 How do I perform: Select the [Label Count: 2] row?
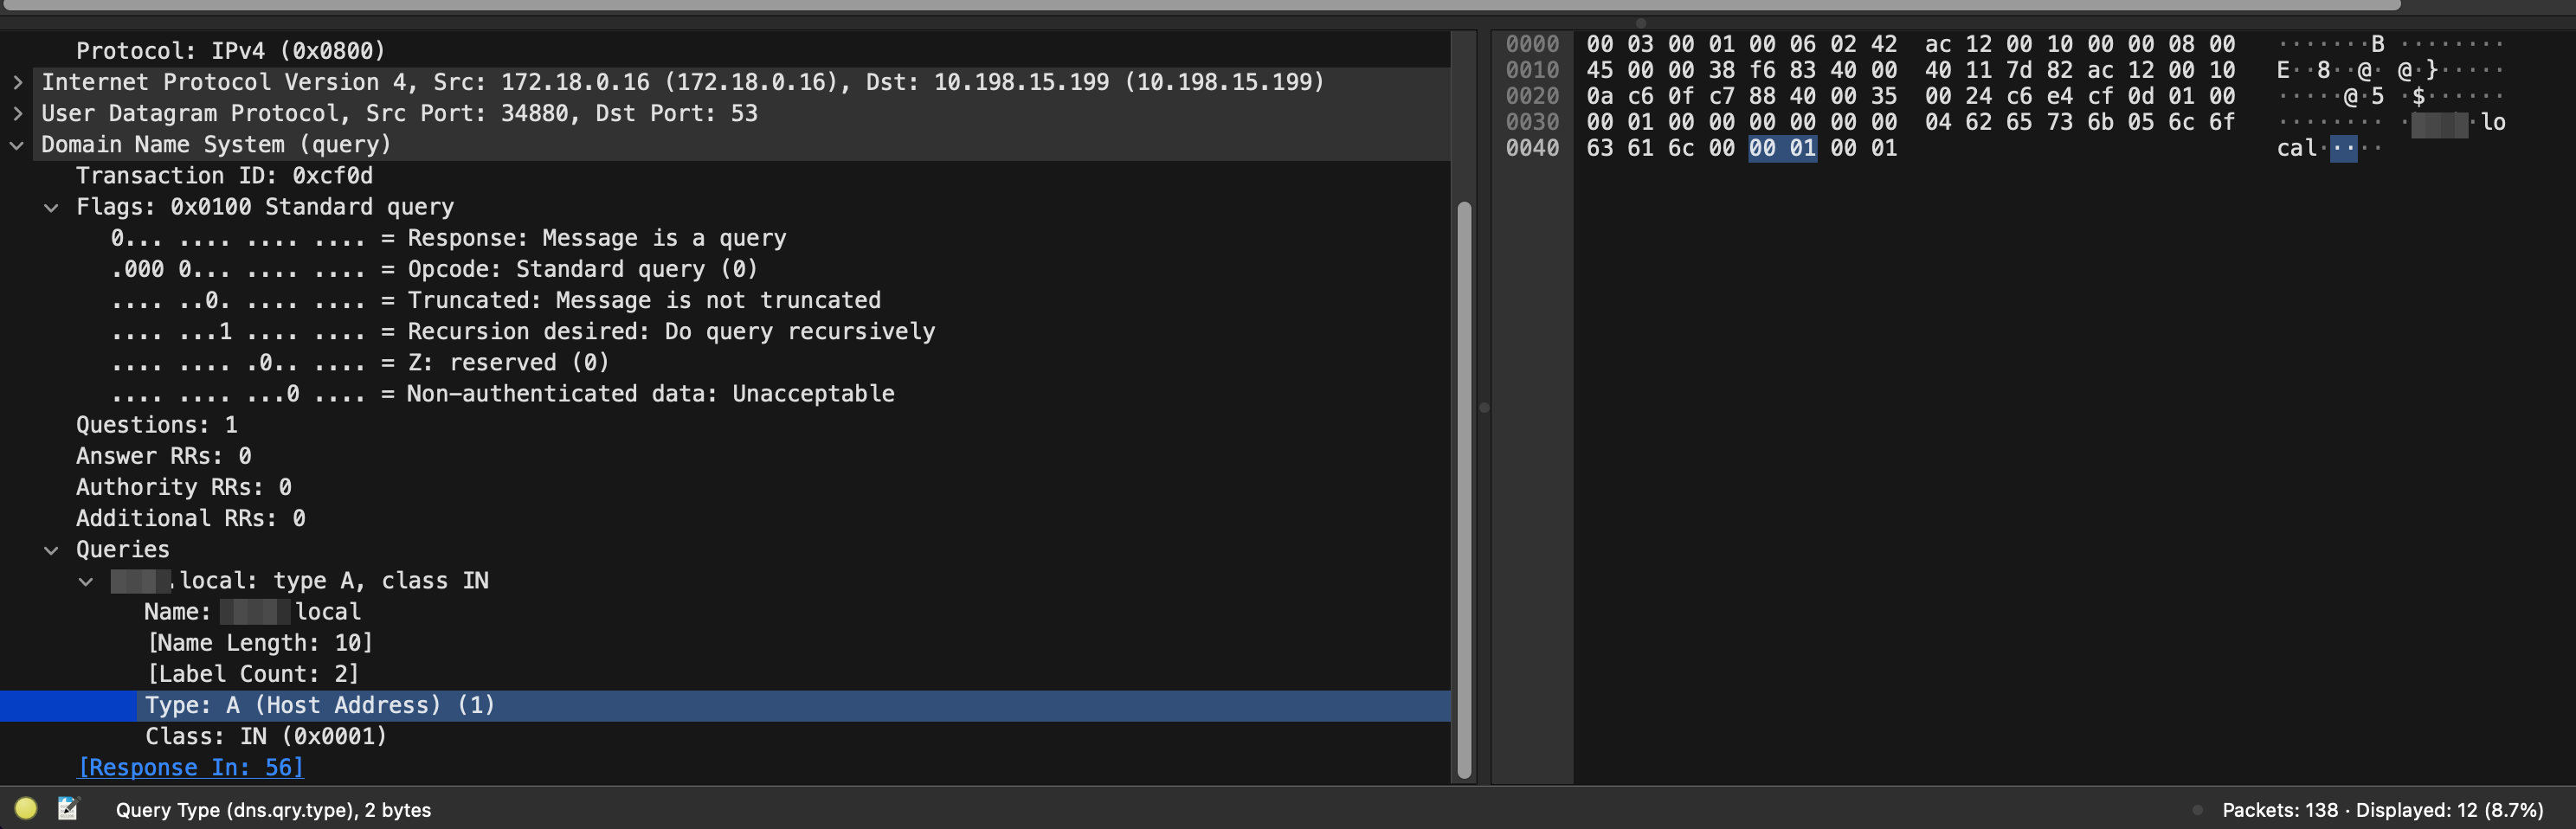[725, 674]
